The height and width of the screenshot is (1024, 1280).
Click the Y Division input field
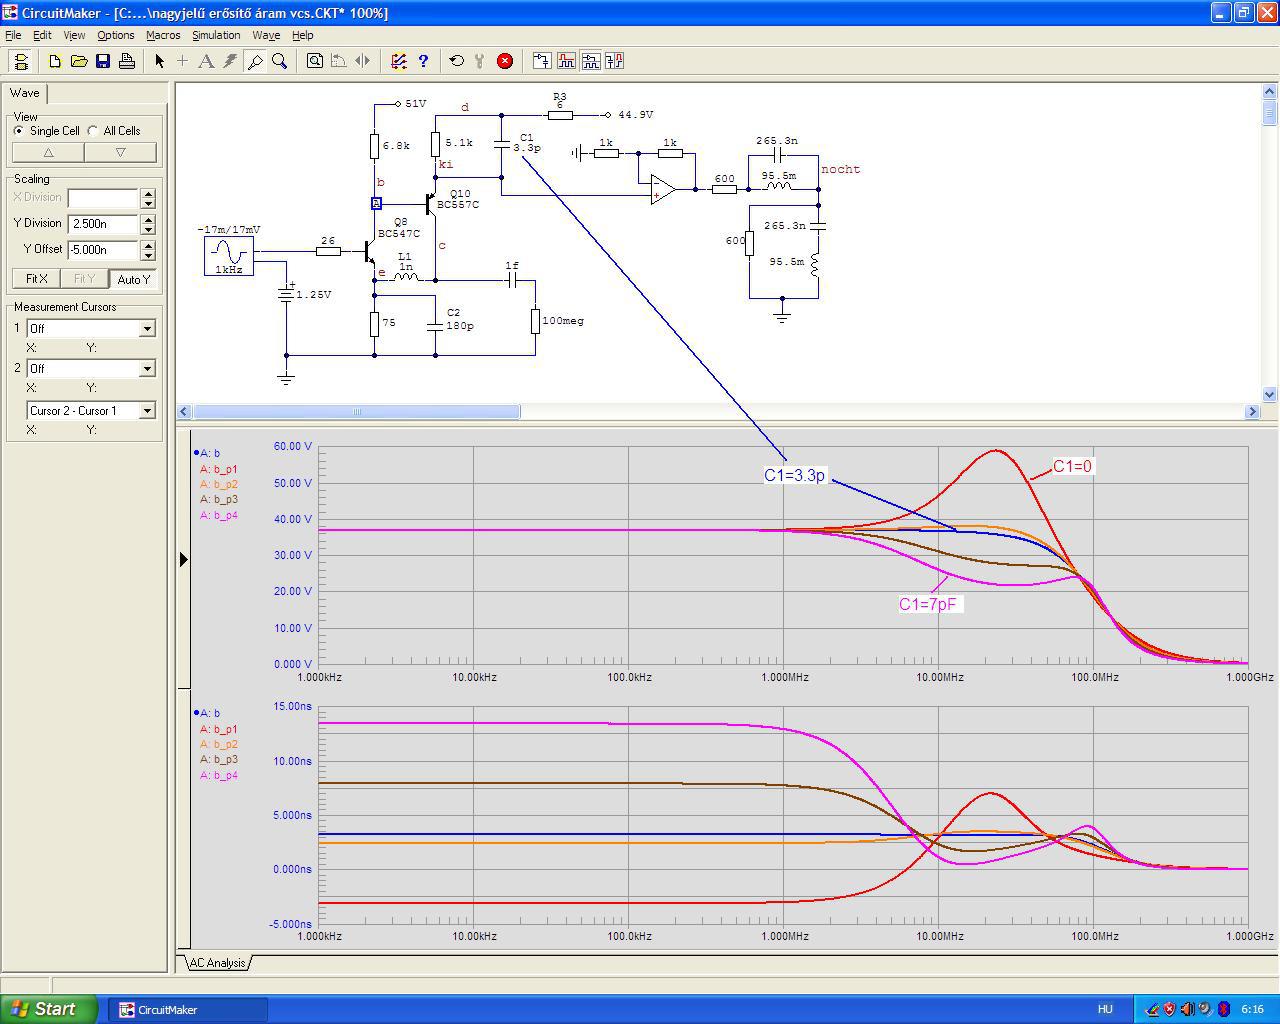[102, 224]
